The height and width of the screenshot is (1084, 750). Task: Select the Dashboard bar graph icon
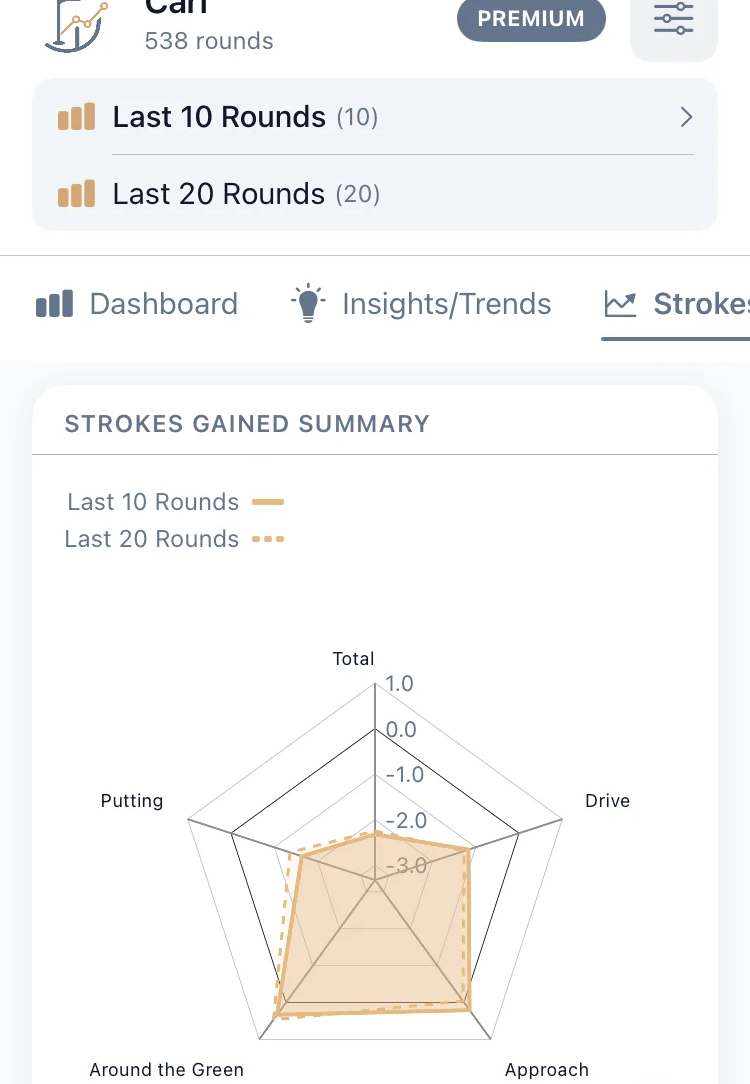pyautogui.click(x=54, y=303)
